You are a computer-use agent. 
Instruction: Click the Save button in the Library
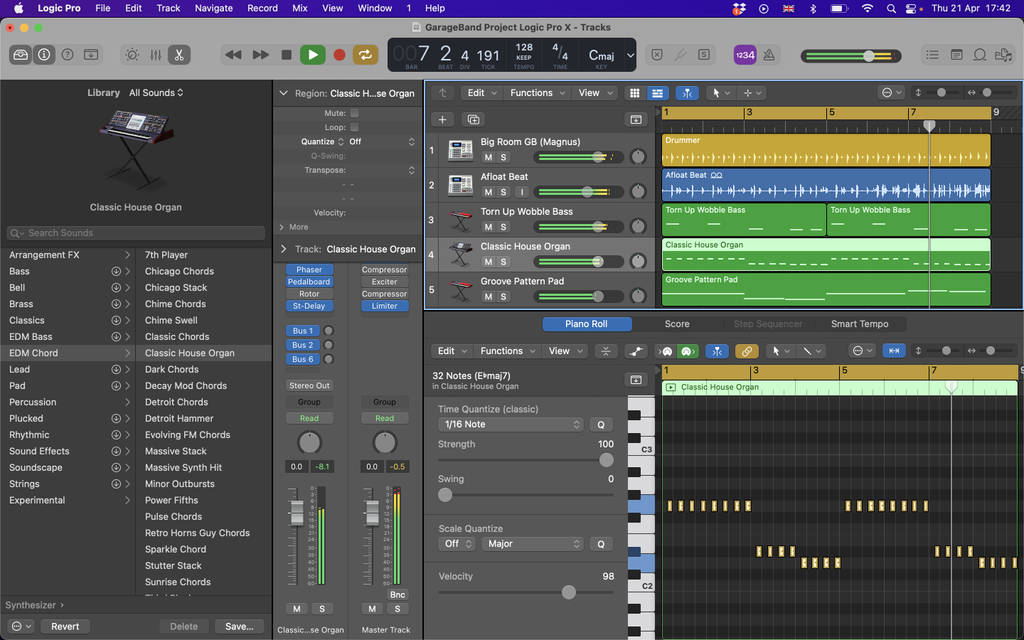pyautogui.click(x=239, y=626)
